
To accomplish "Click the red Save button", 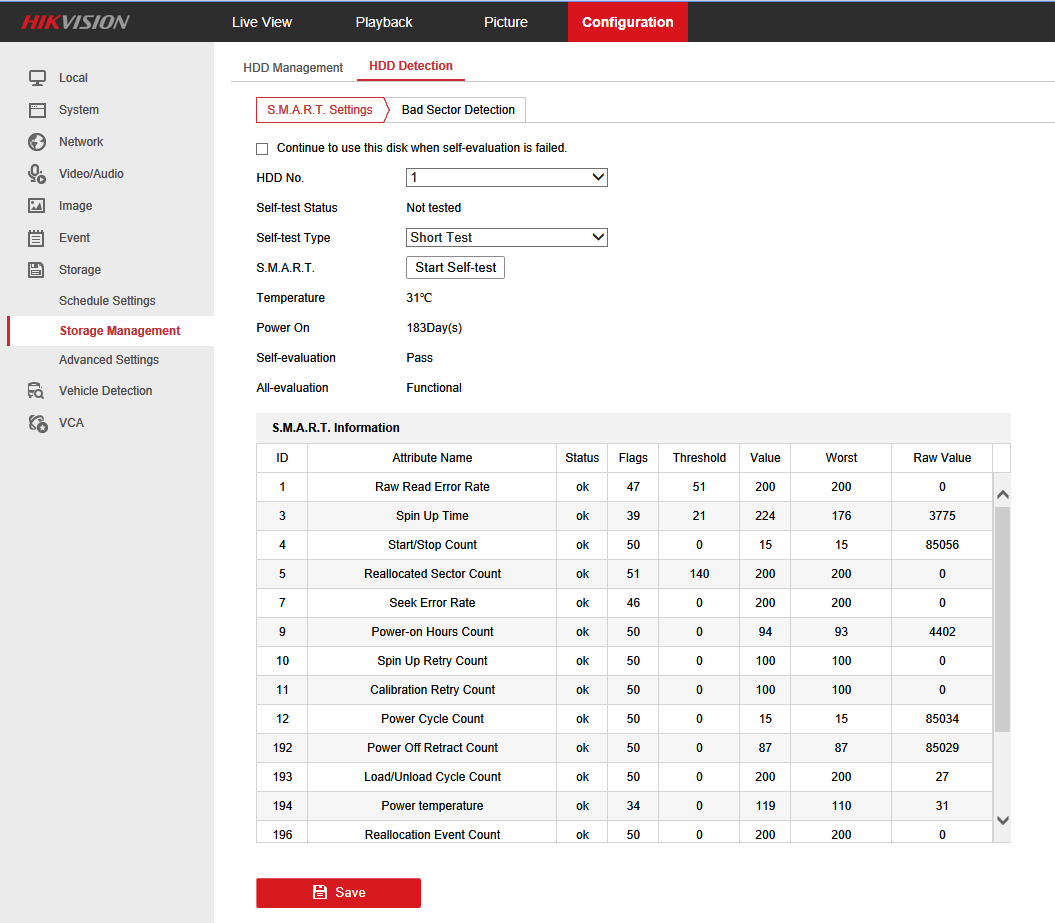I will pos(338,892).
